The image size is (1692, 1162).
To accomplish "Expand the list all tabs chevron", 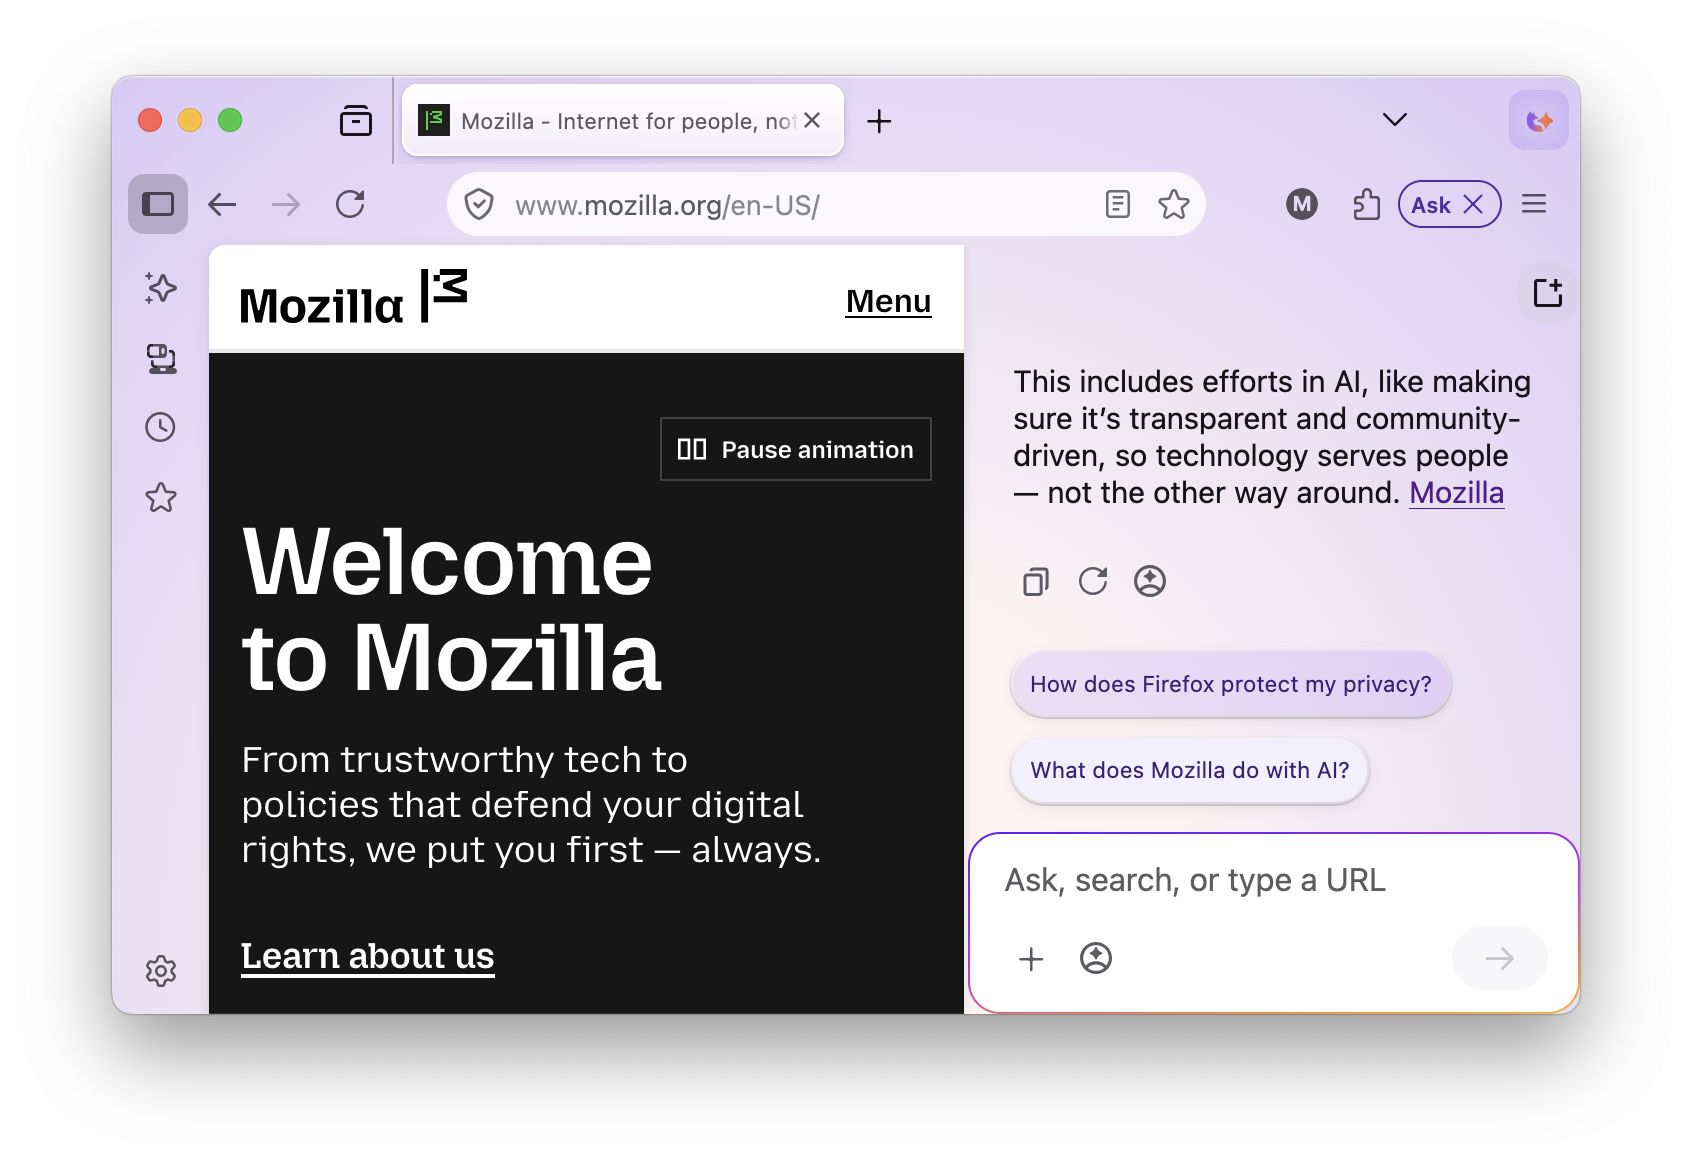I will pos(1394,120).
